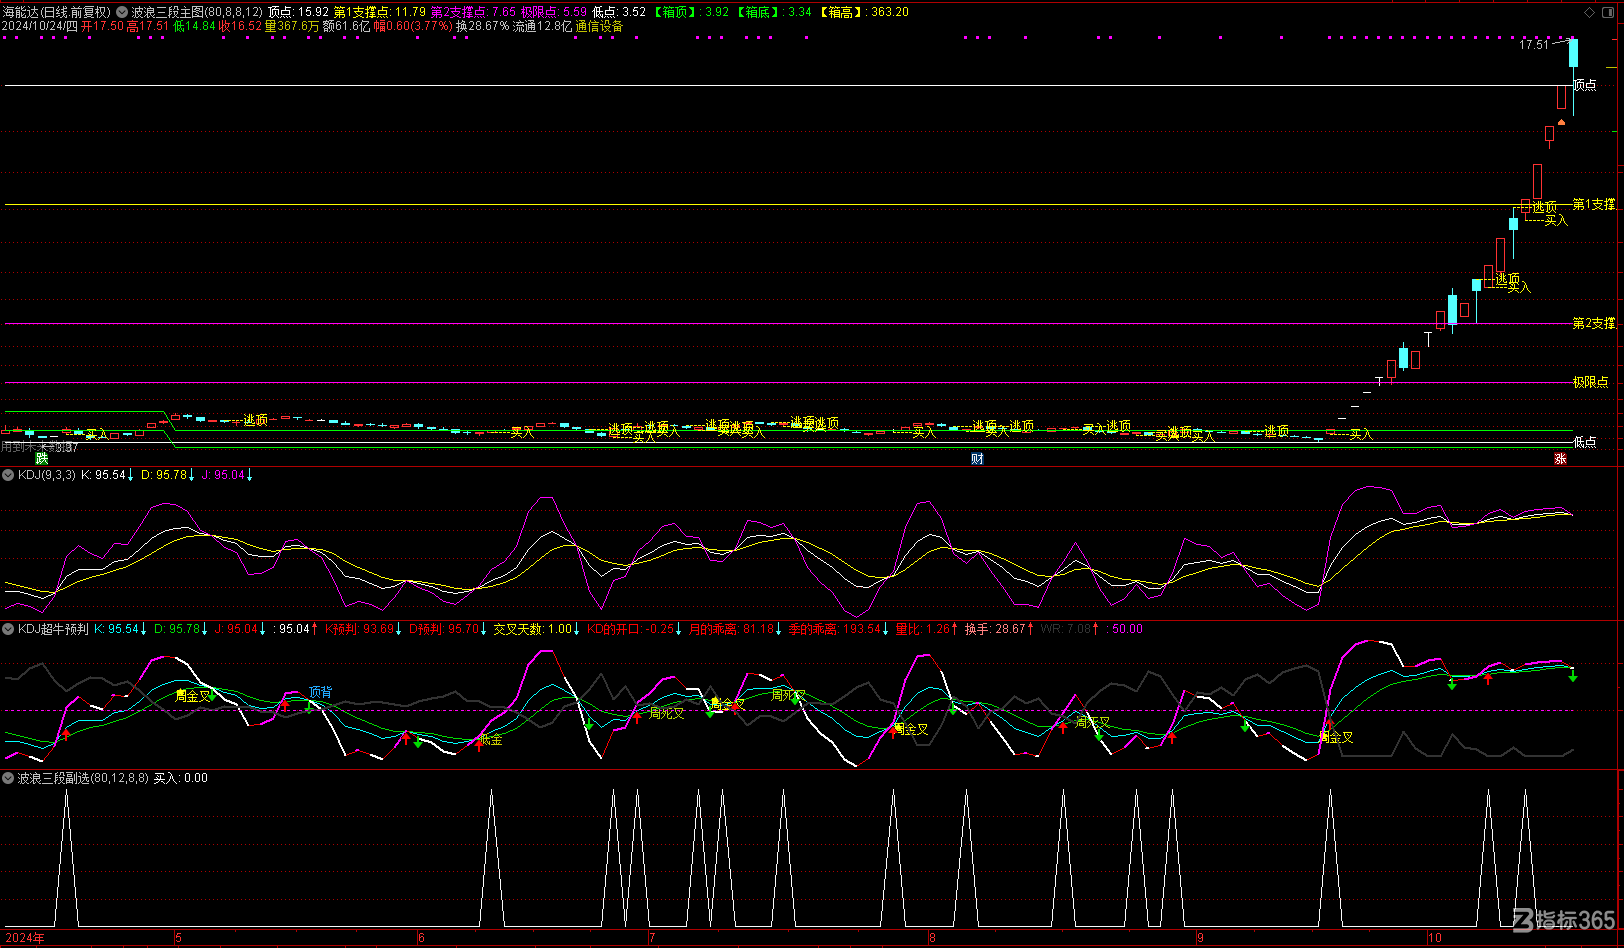The height and width of the screenshot is (948, 1624).
Task: Click month 7 marker on time axis
Action: click(652, 938)
